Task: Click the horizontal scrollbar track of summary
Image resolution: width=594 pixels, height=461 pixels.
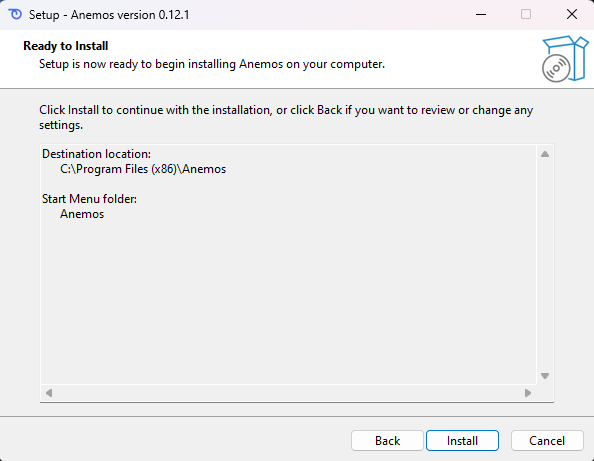Action: point(288,393)
